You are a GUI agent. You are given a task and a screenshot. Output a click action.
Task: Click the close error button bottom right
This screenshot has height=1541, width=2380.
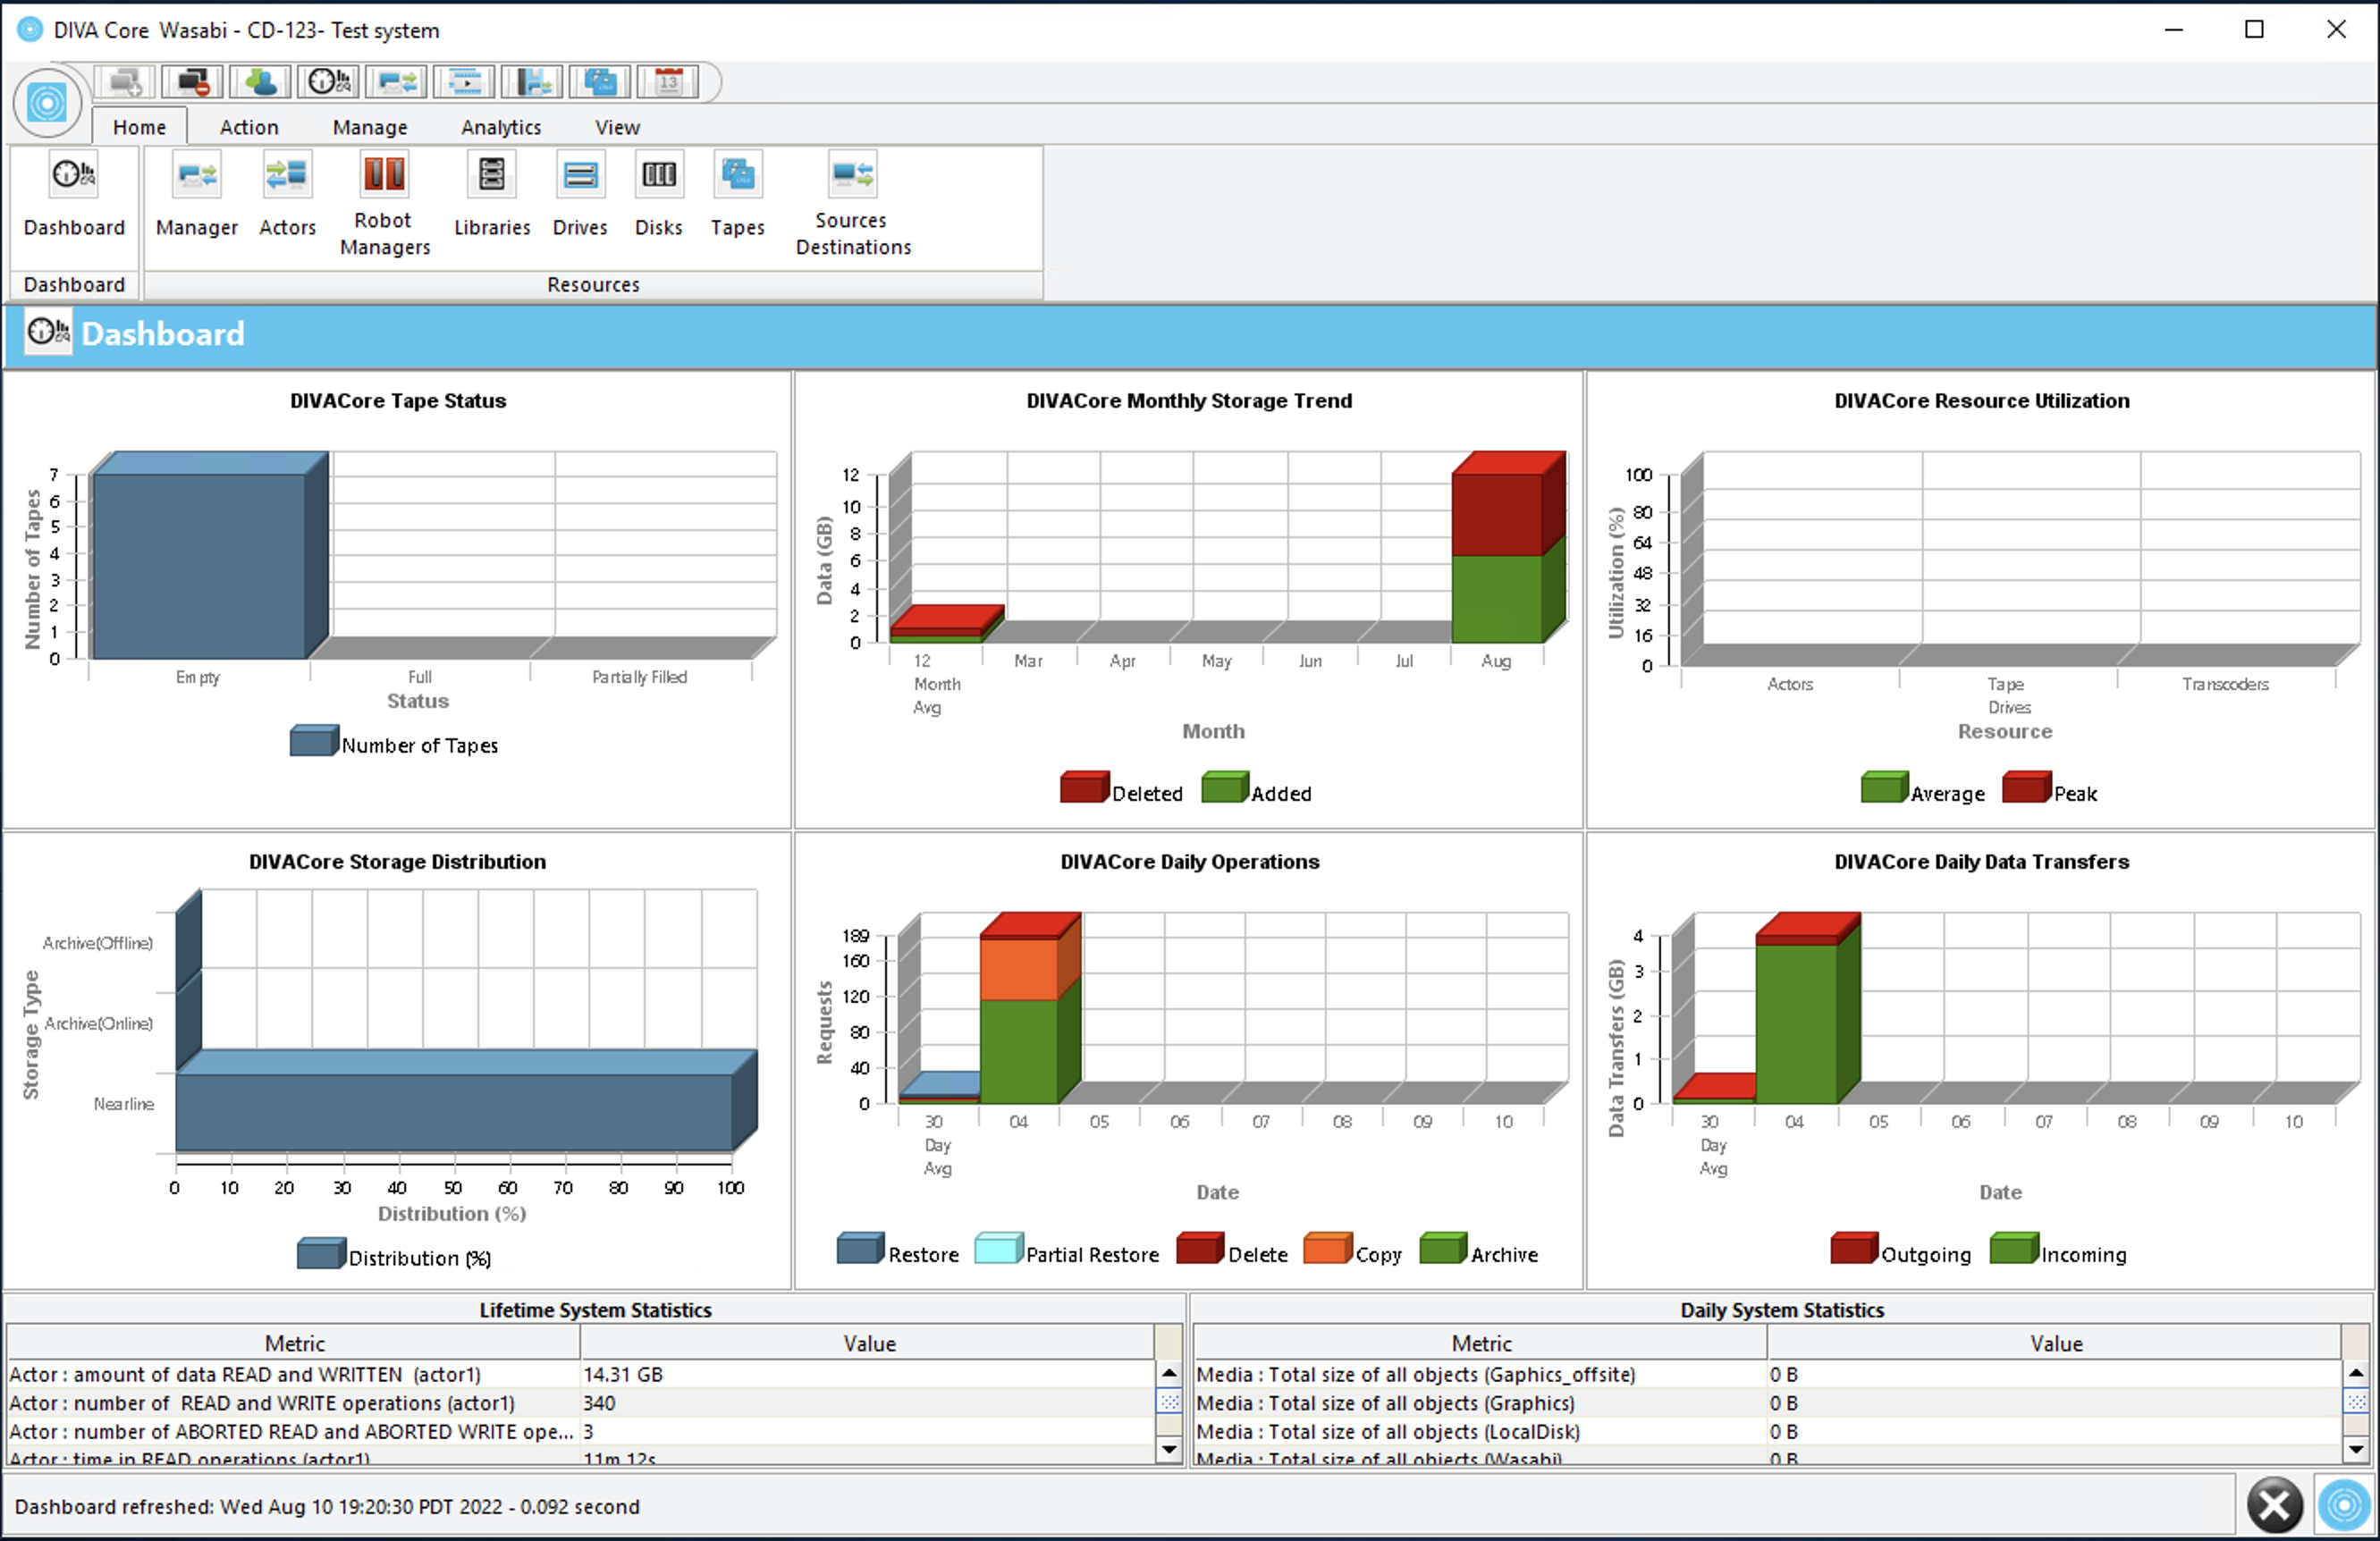click(2275, 1501)
